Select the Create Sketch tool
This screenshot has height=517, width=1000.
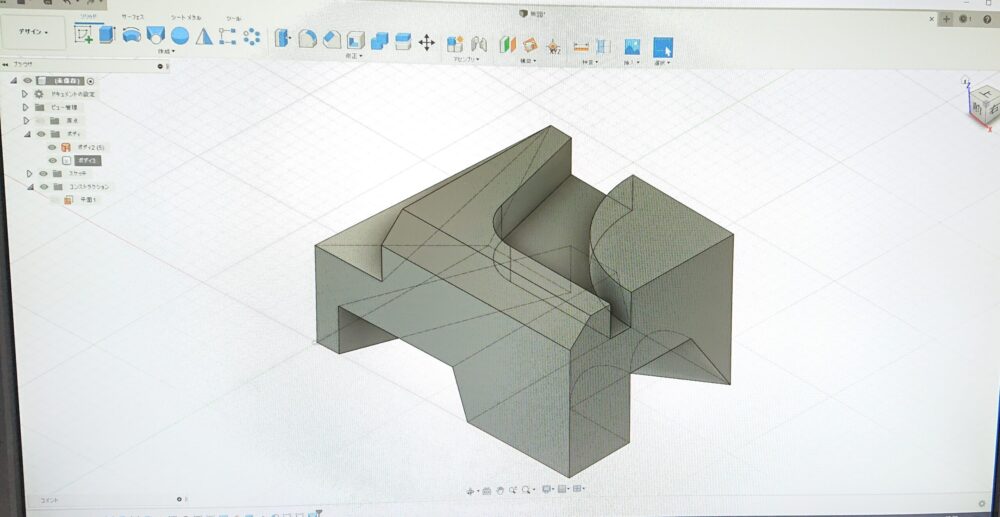[84, 34]
